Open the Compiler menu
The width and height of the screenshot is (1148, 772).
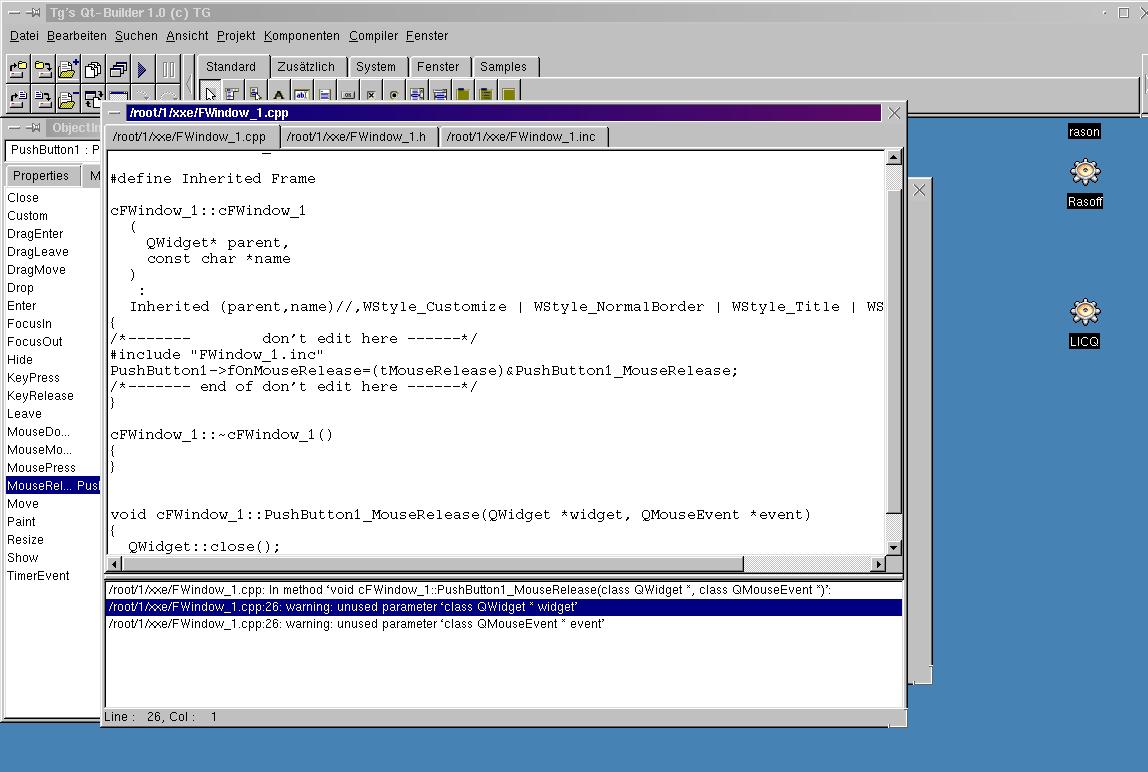click(x=373, y=36)
